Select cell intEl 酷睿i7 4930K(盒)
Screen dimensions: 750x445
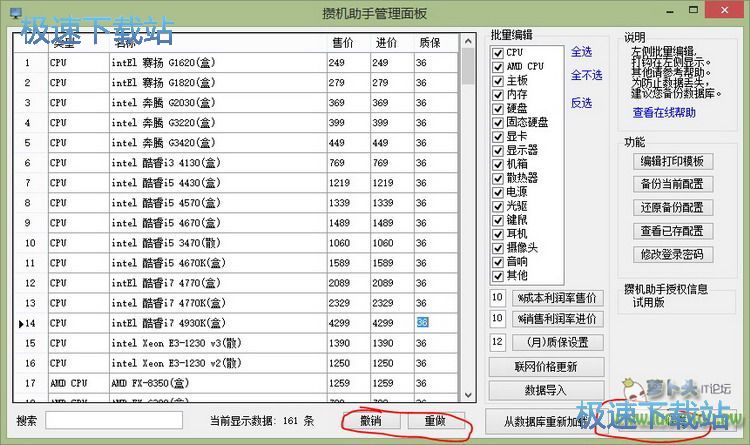click(218, 323)
